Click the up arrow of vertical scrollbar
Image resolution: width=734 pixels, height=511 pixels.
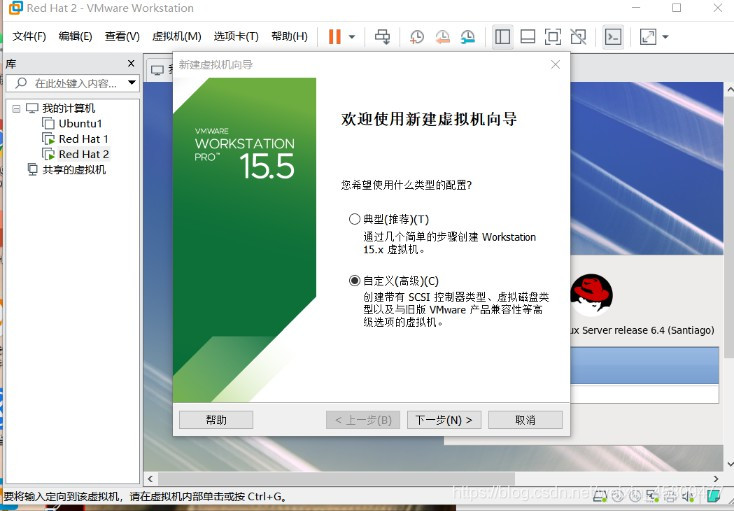729,89
